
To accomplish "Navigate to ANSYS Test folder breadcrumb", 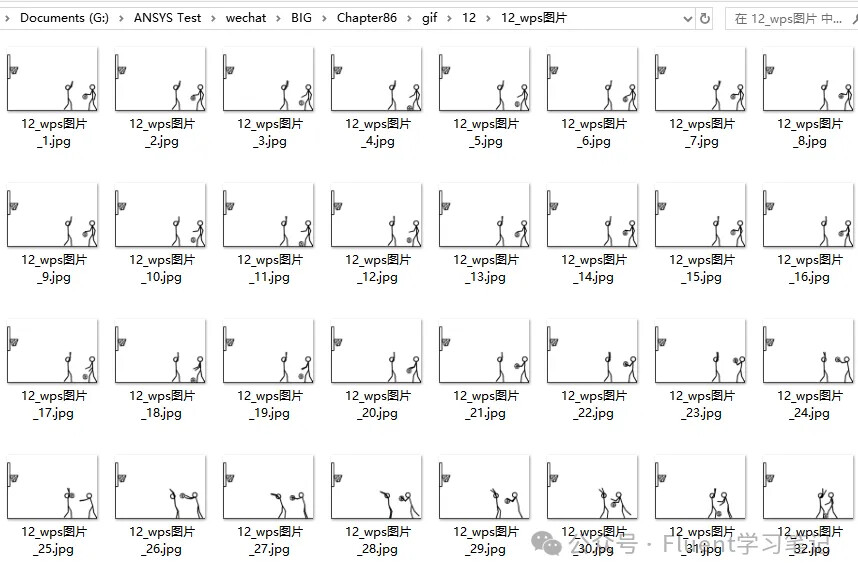I will pos(167,18).
